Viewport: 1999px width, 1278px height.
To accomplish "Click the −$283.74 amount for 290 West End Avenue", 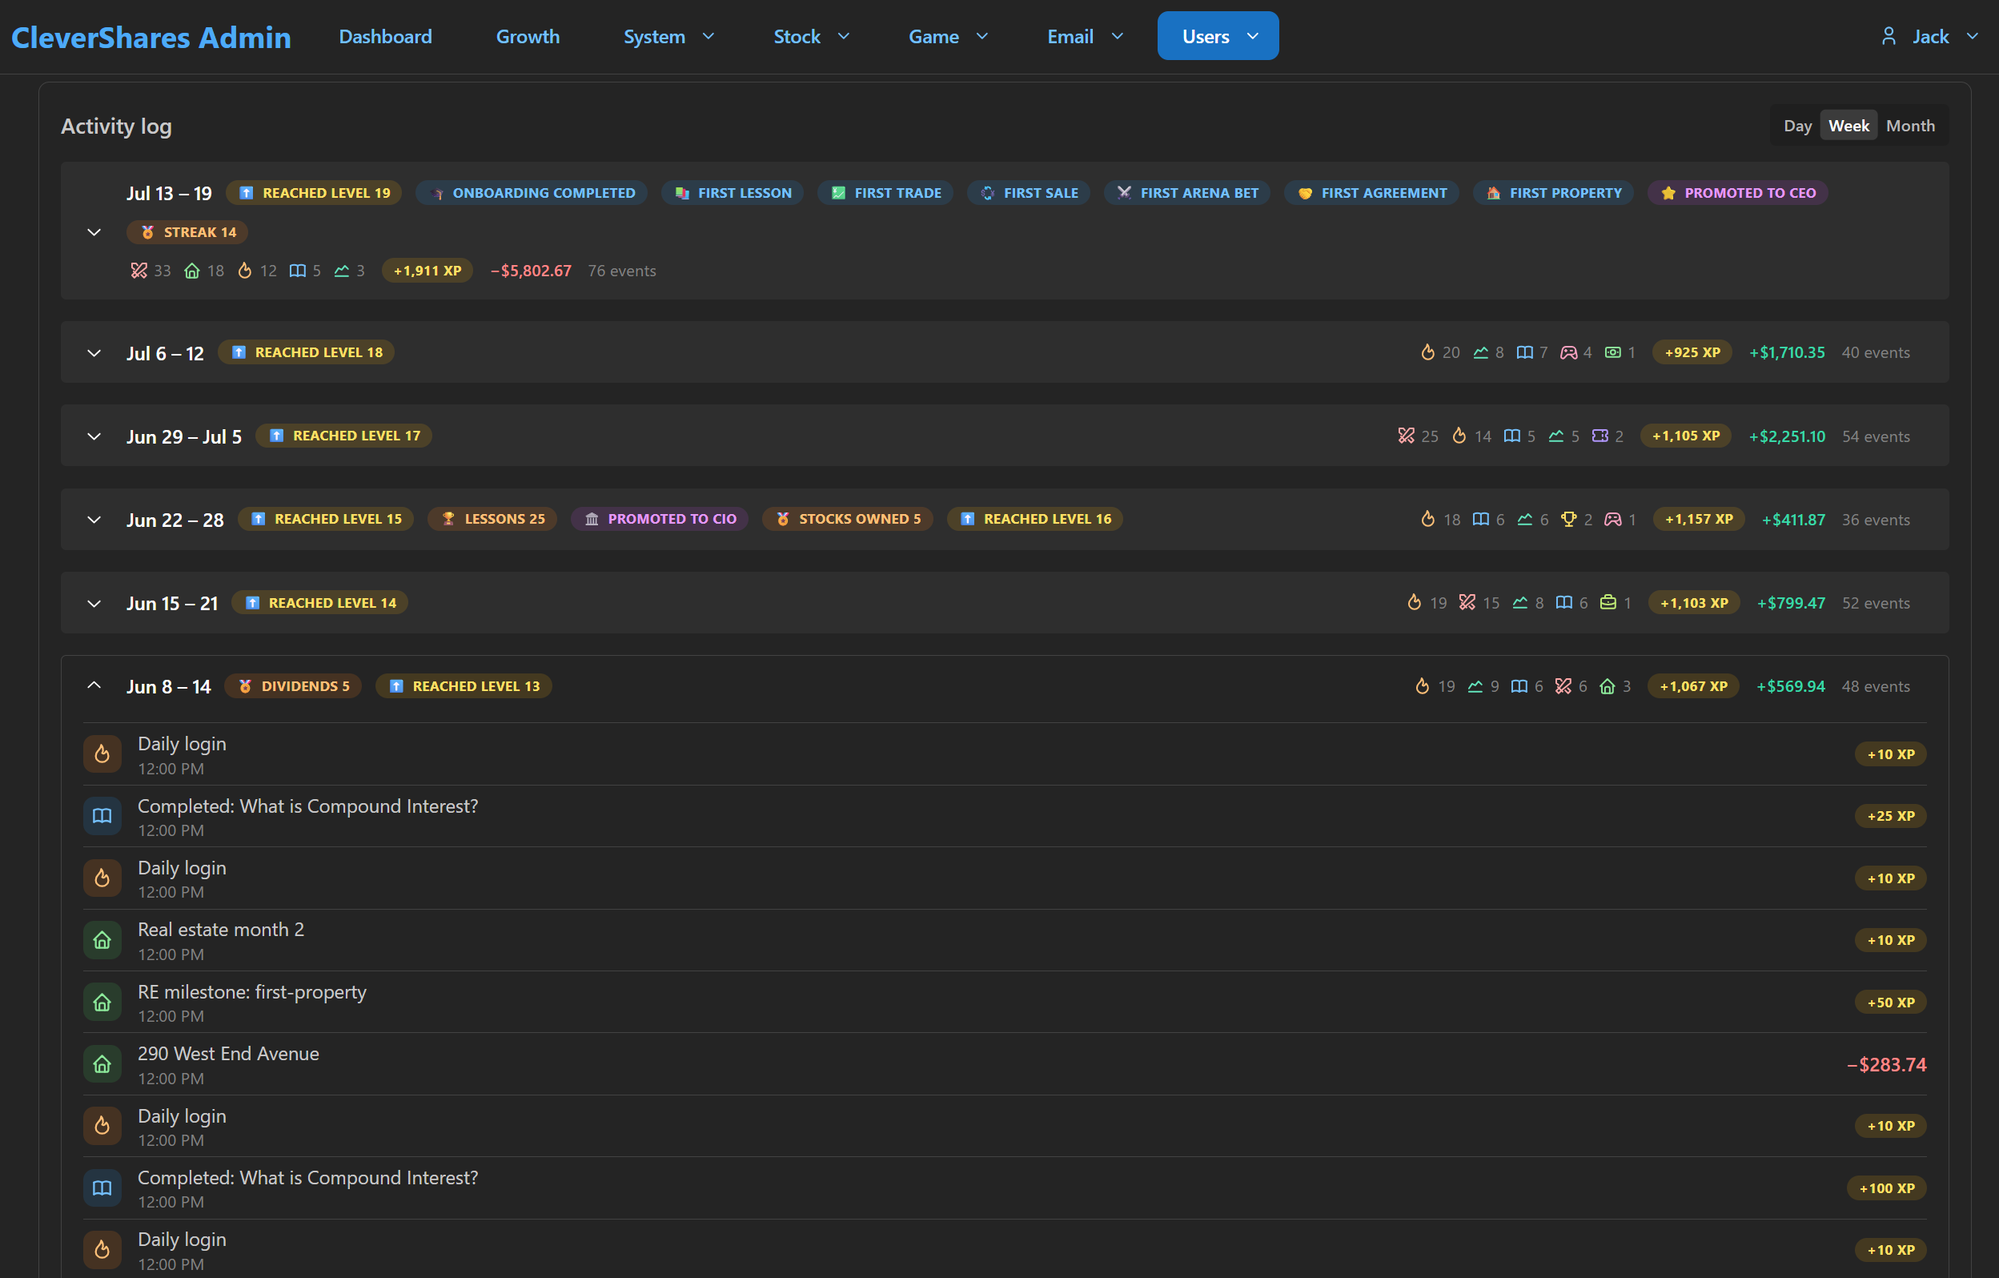I will coord(1886,1065).
